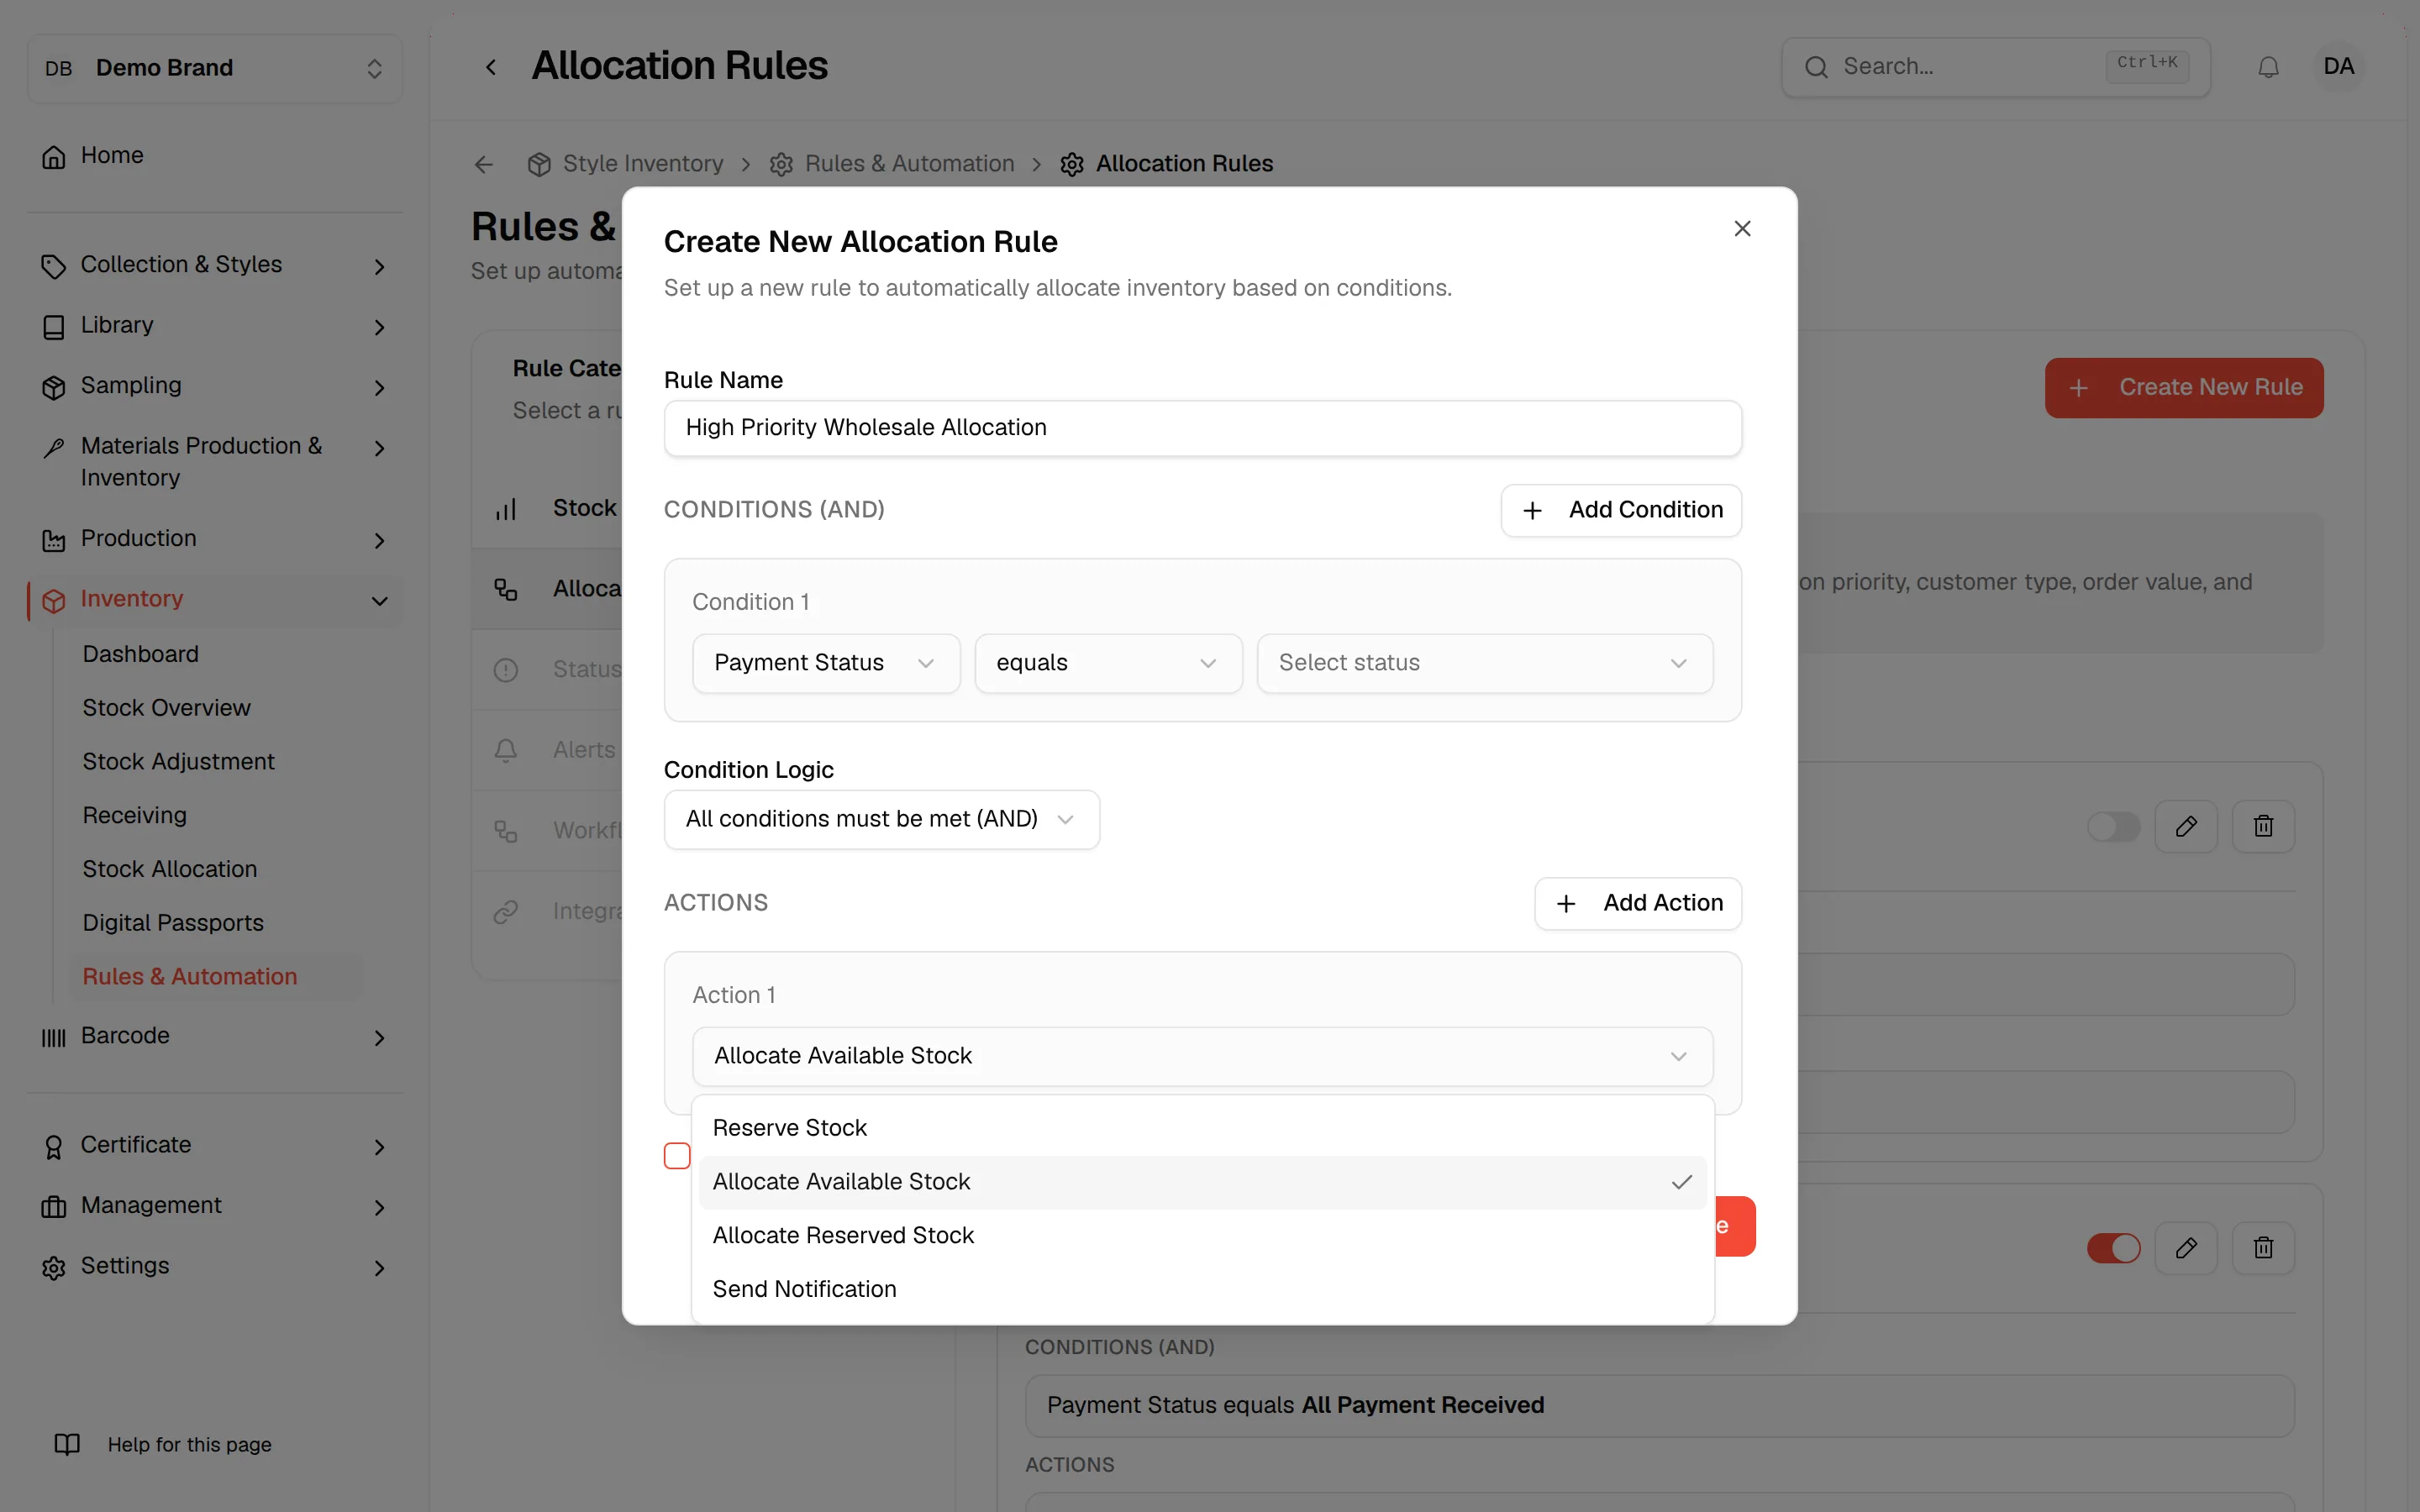The image size is (2420, 1512).
Task: Click the Search box
Action: point(1995,67)
